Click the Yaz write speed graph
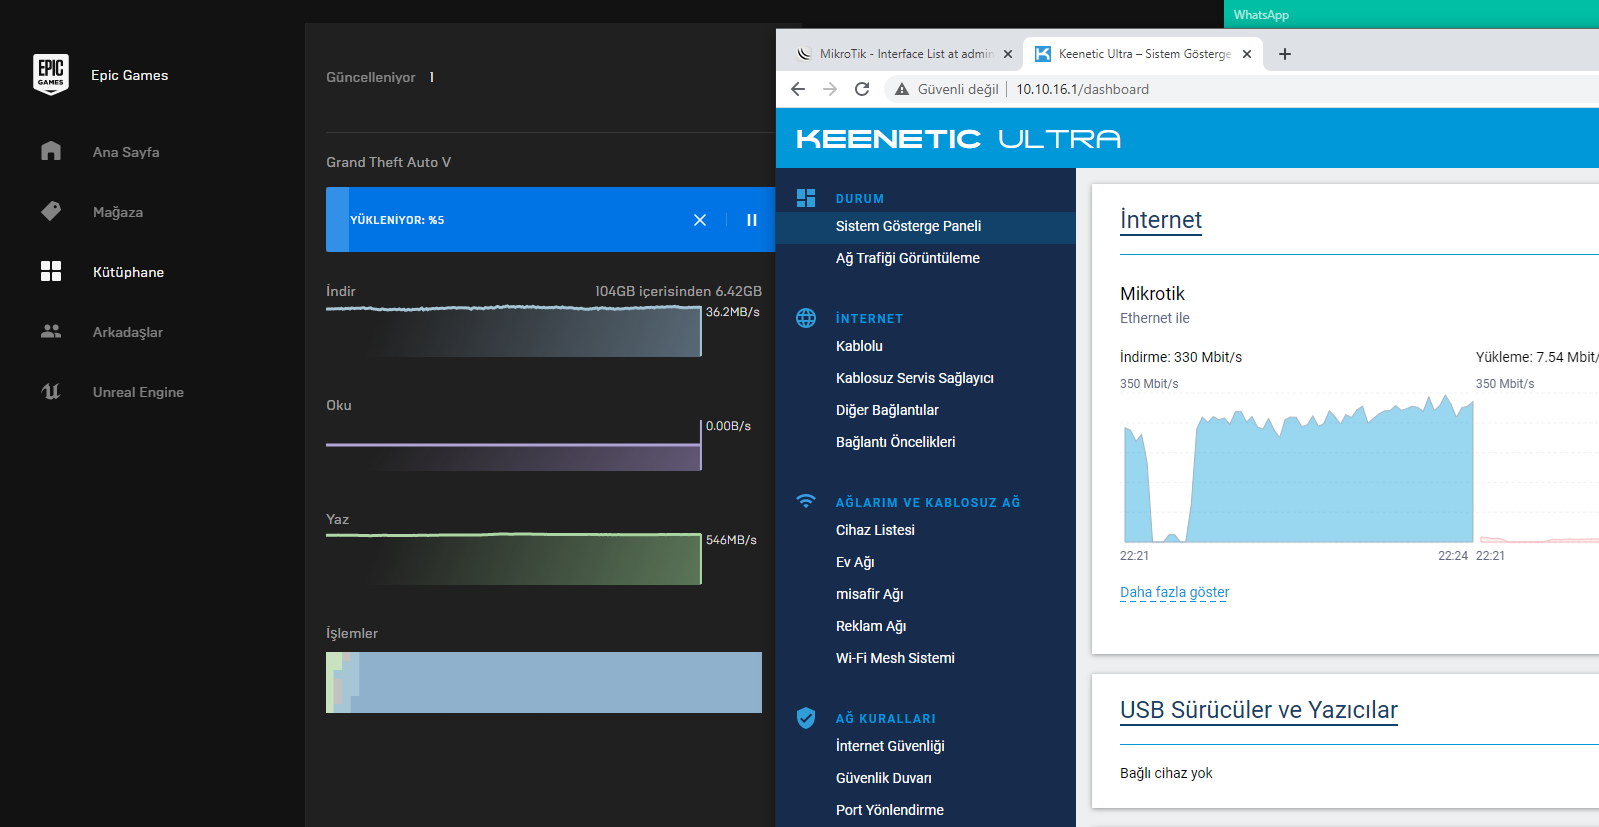 pyautogui.click(x=514, y=559)
